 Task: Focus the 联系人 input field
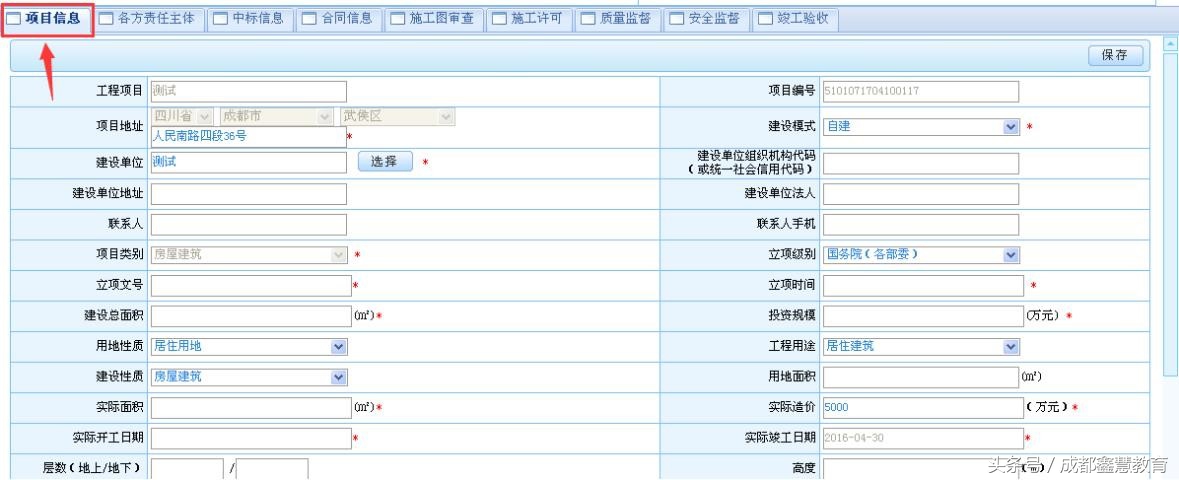249,225
